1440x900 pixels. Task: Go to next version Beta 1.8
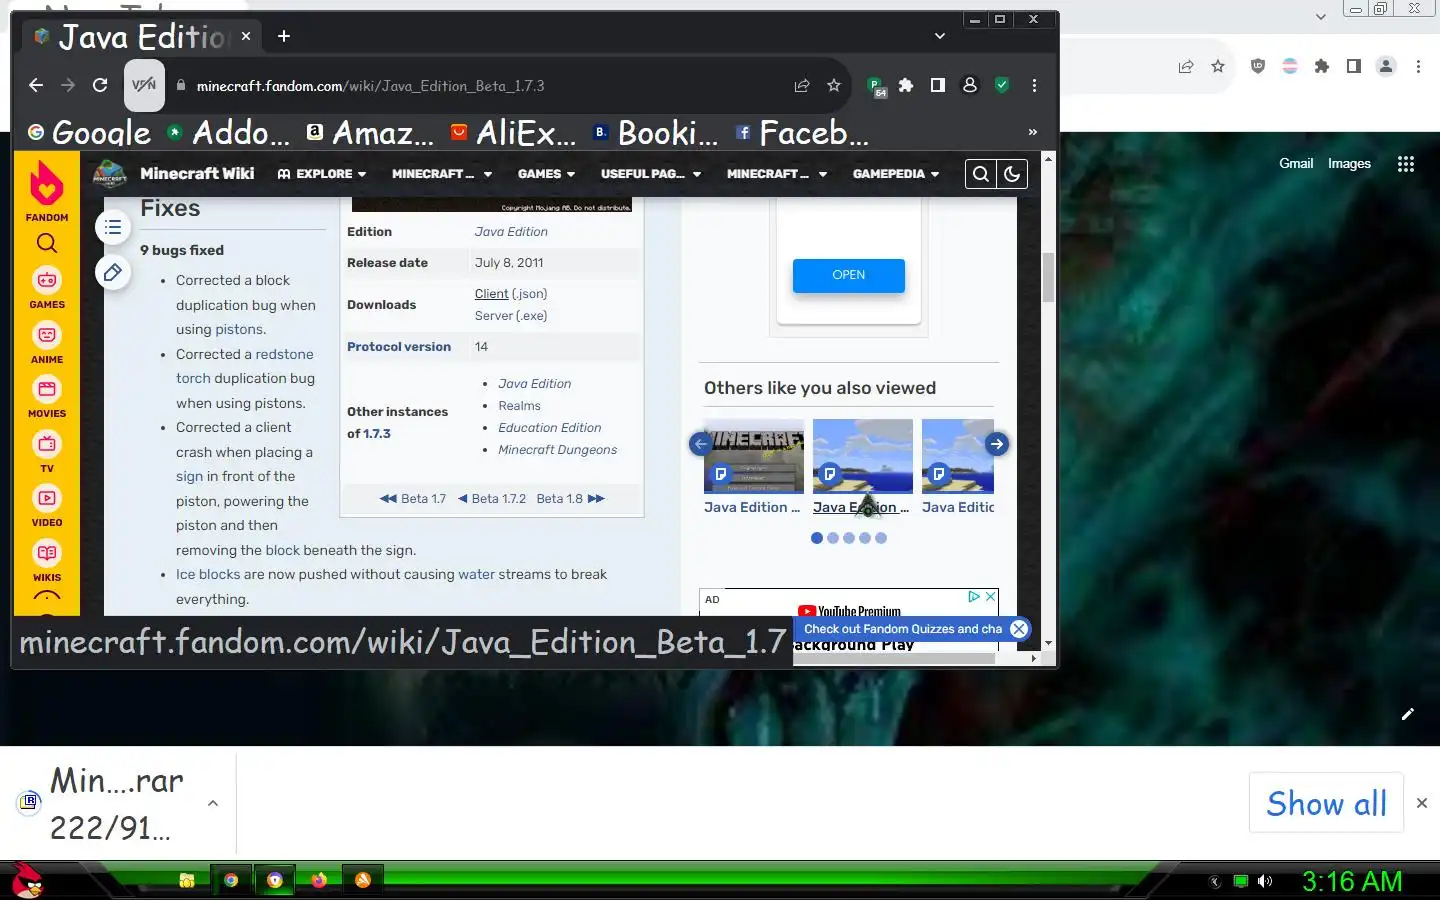[x=570, y=499]
